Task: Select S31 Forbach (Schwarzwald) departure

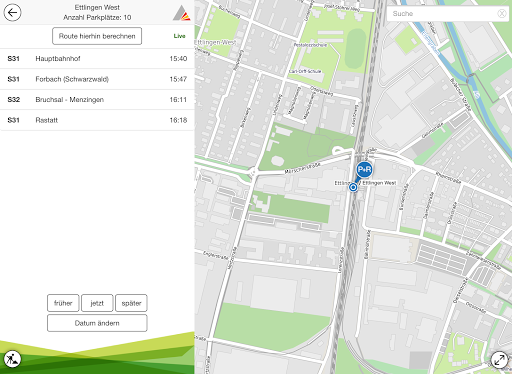Action: pyautogui.click(x=97, y=79)
